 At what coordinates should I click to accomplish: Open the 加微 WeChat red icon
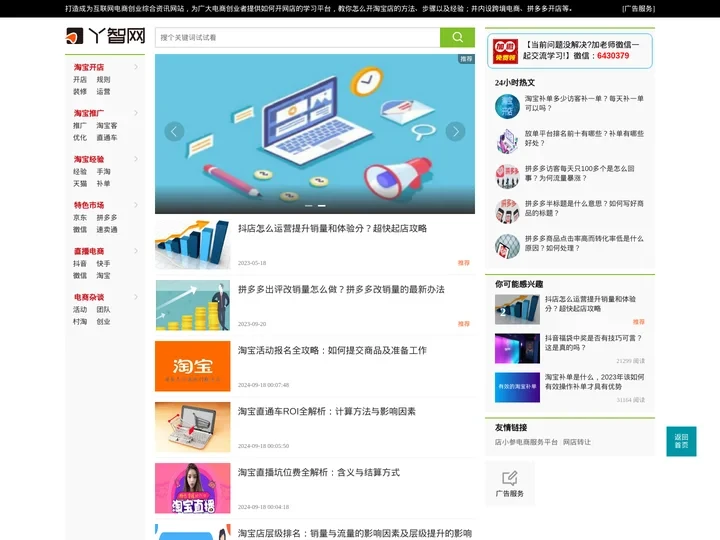point(506,51)
